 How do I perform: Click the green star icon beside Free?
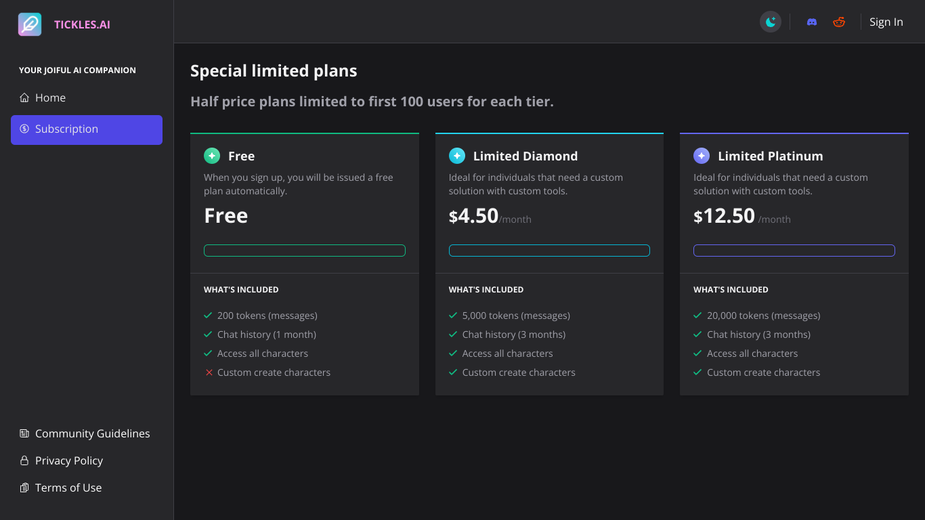(x=212, y=156)
